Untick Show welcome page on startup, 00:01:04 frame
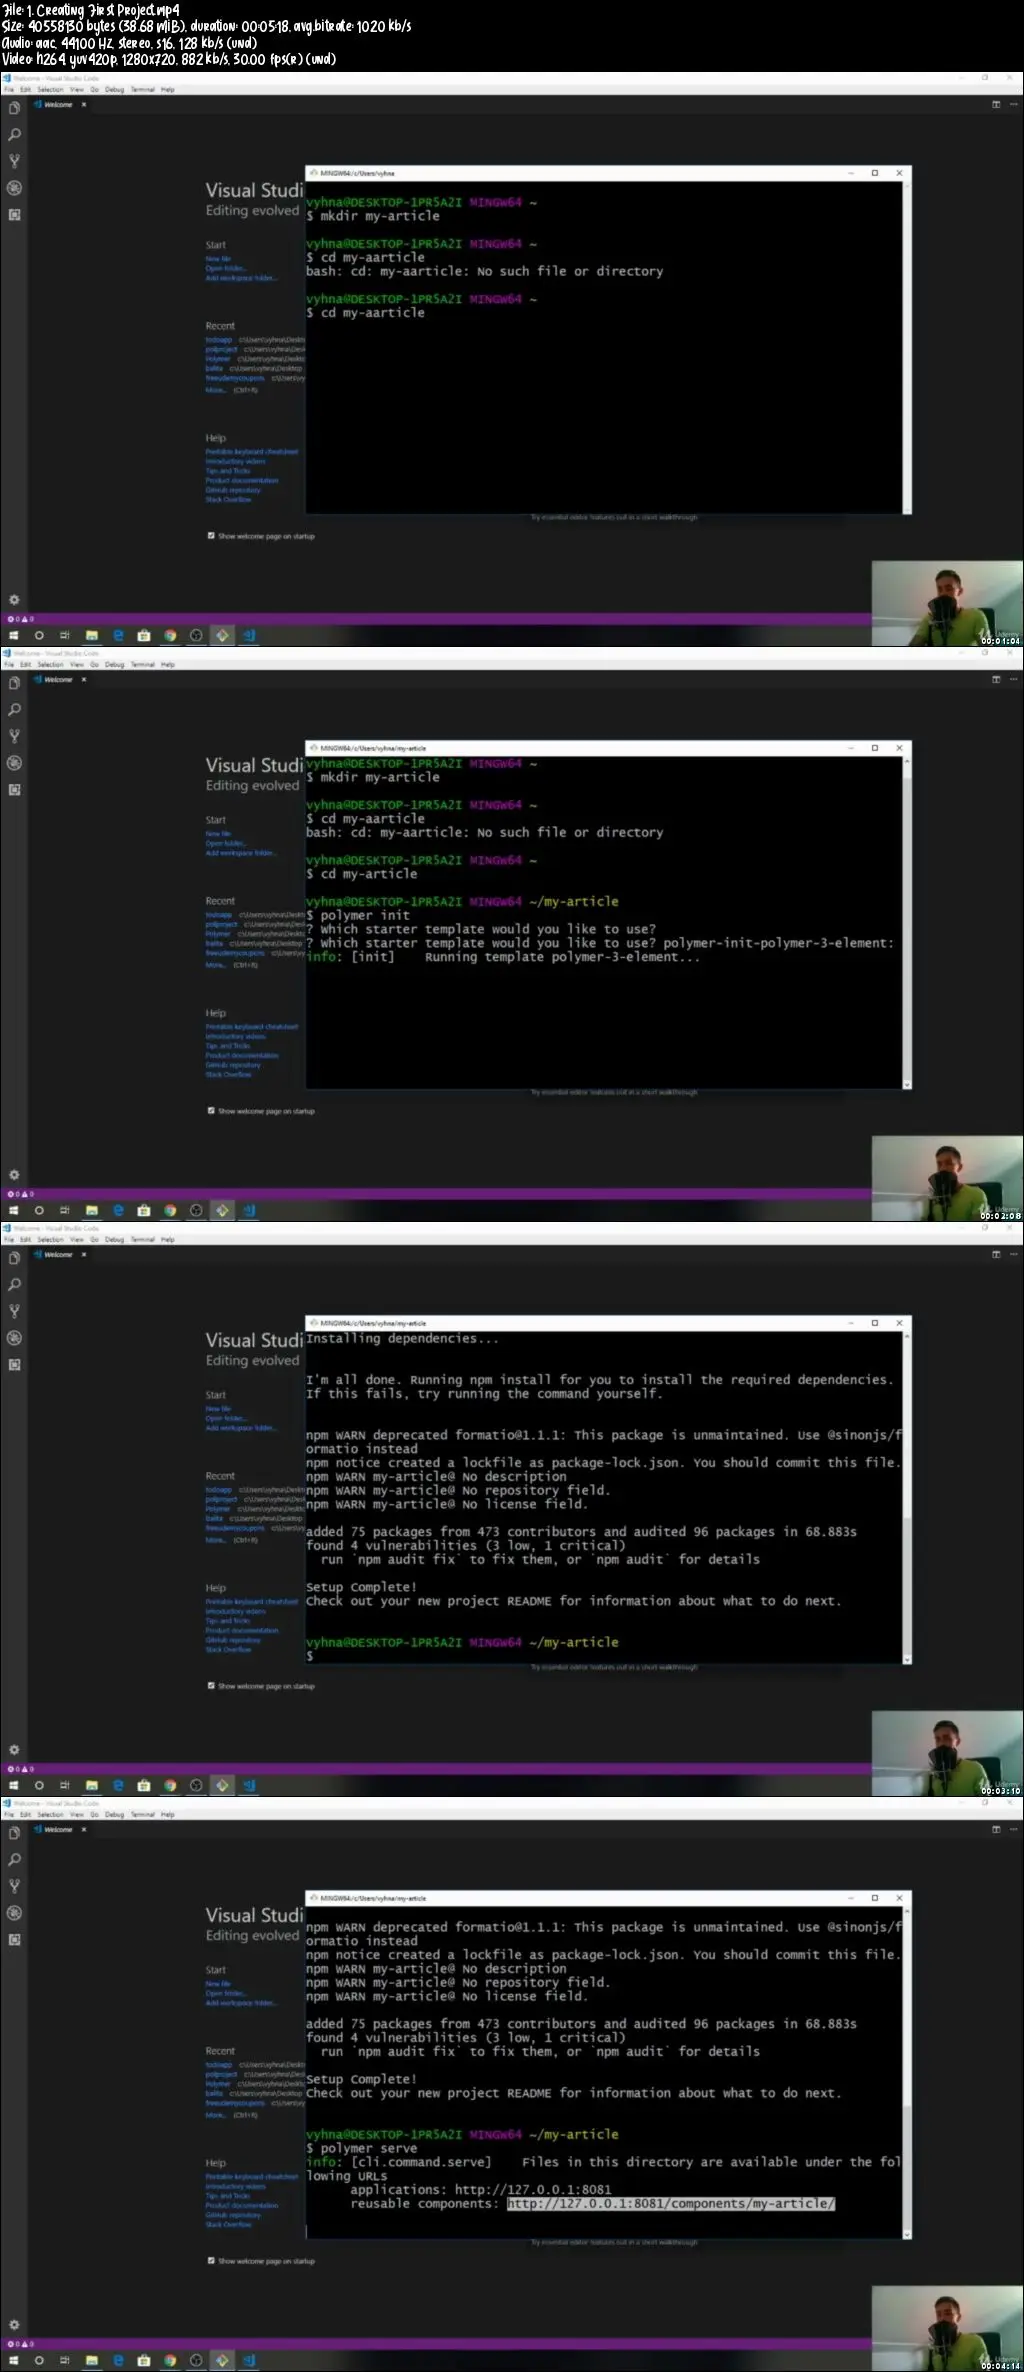 [x=211, y=536]
